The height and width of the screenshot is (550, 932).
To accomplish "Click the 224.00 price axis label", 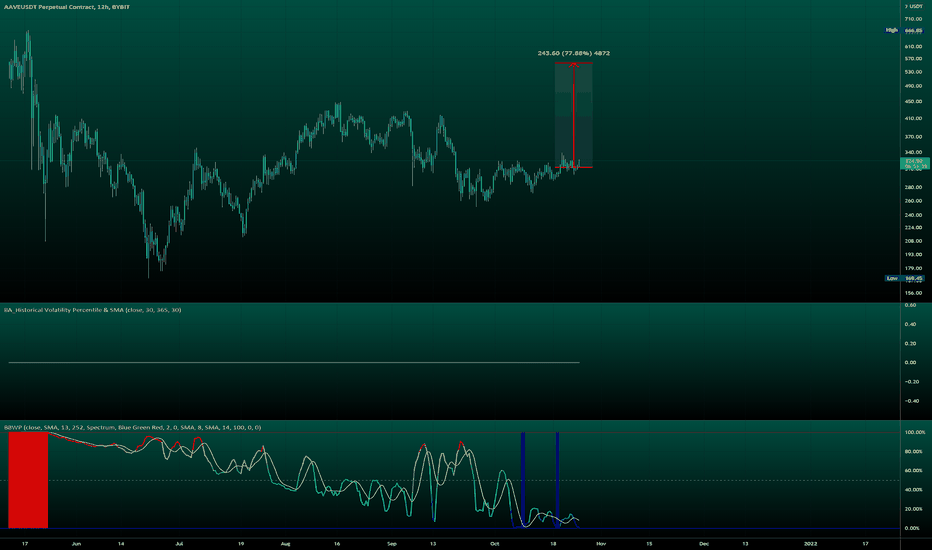I will [x=914, y=228].
